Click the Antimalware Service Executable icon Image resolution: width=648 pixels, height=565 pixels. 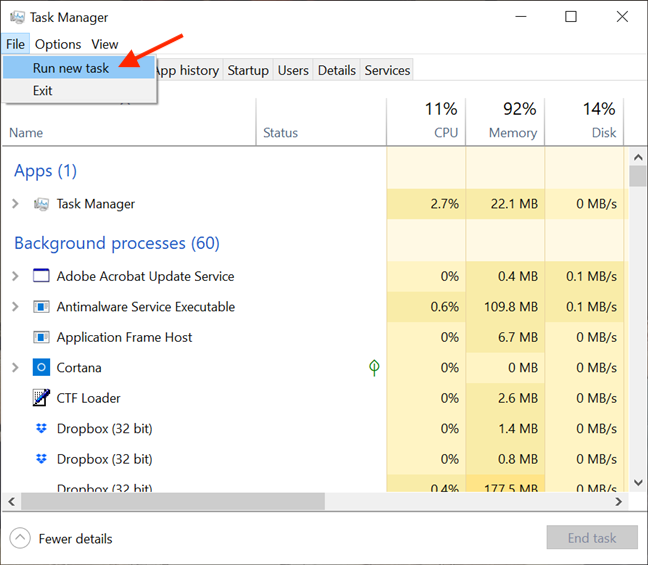41,307
